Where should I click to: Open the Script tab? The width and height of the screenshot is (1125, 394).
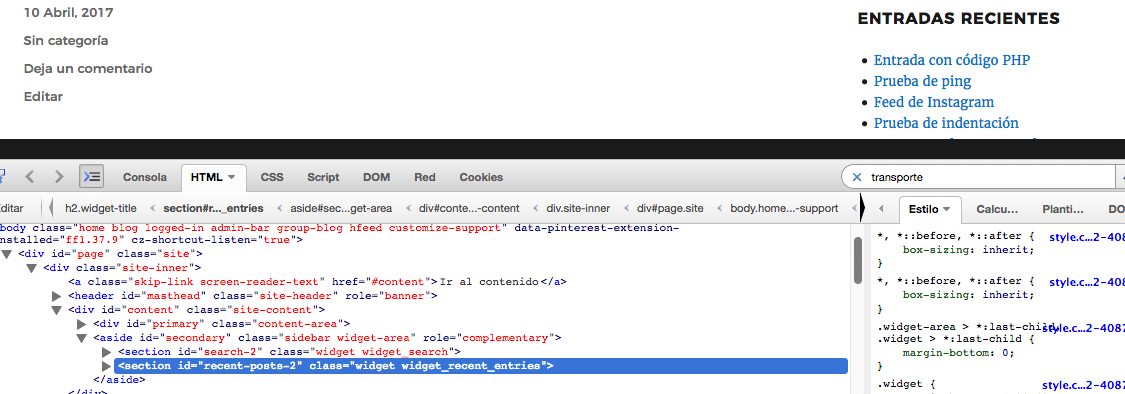tap(323, 177)
